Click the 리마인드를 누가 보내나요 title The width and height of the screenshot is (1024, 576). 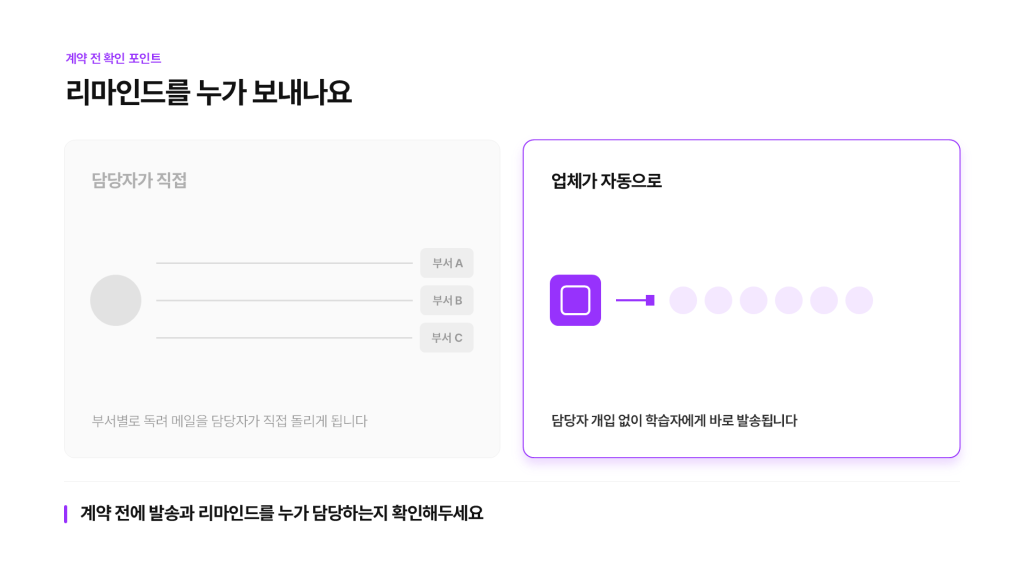coord(208,92)
